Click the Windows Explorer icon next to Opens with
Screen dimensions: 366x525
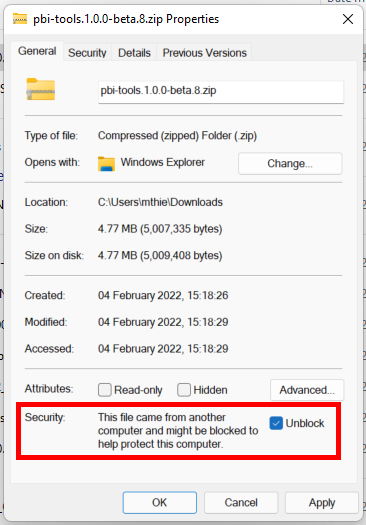click(x=106, y=164)
